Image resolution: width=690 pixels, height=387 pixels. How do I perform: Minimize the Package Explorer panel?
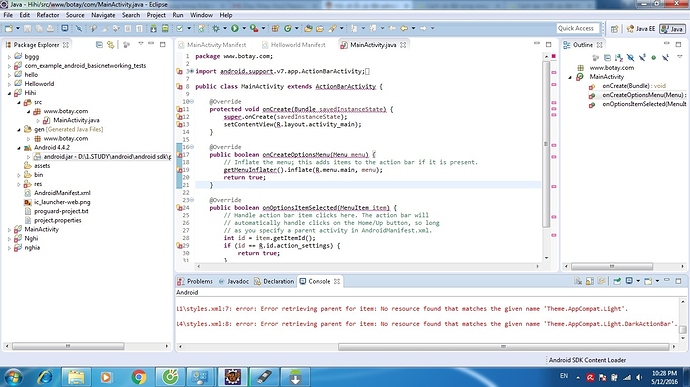[151, 44]
